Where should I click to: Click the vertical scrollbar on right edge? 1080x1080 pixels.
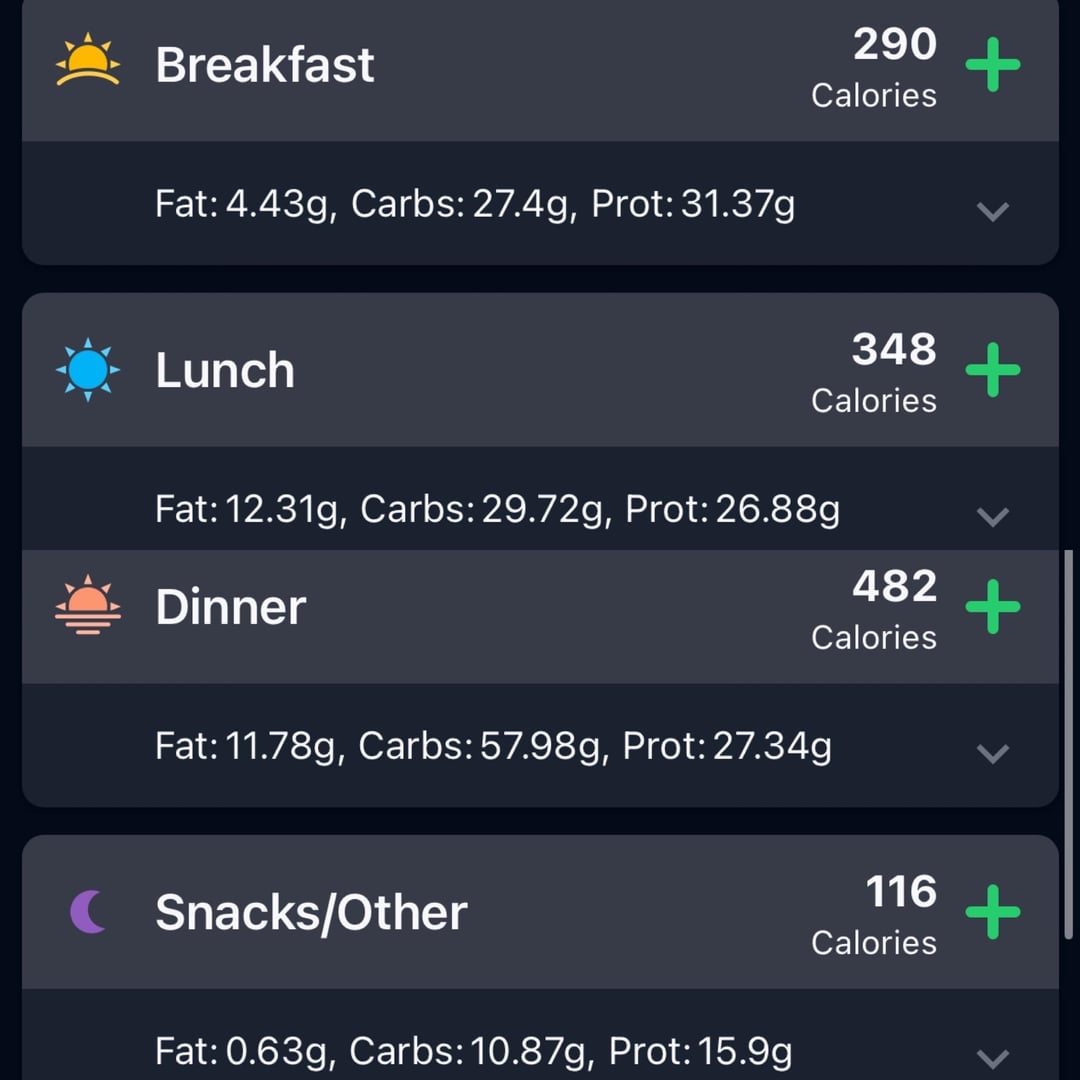point(1068,744)
